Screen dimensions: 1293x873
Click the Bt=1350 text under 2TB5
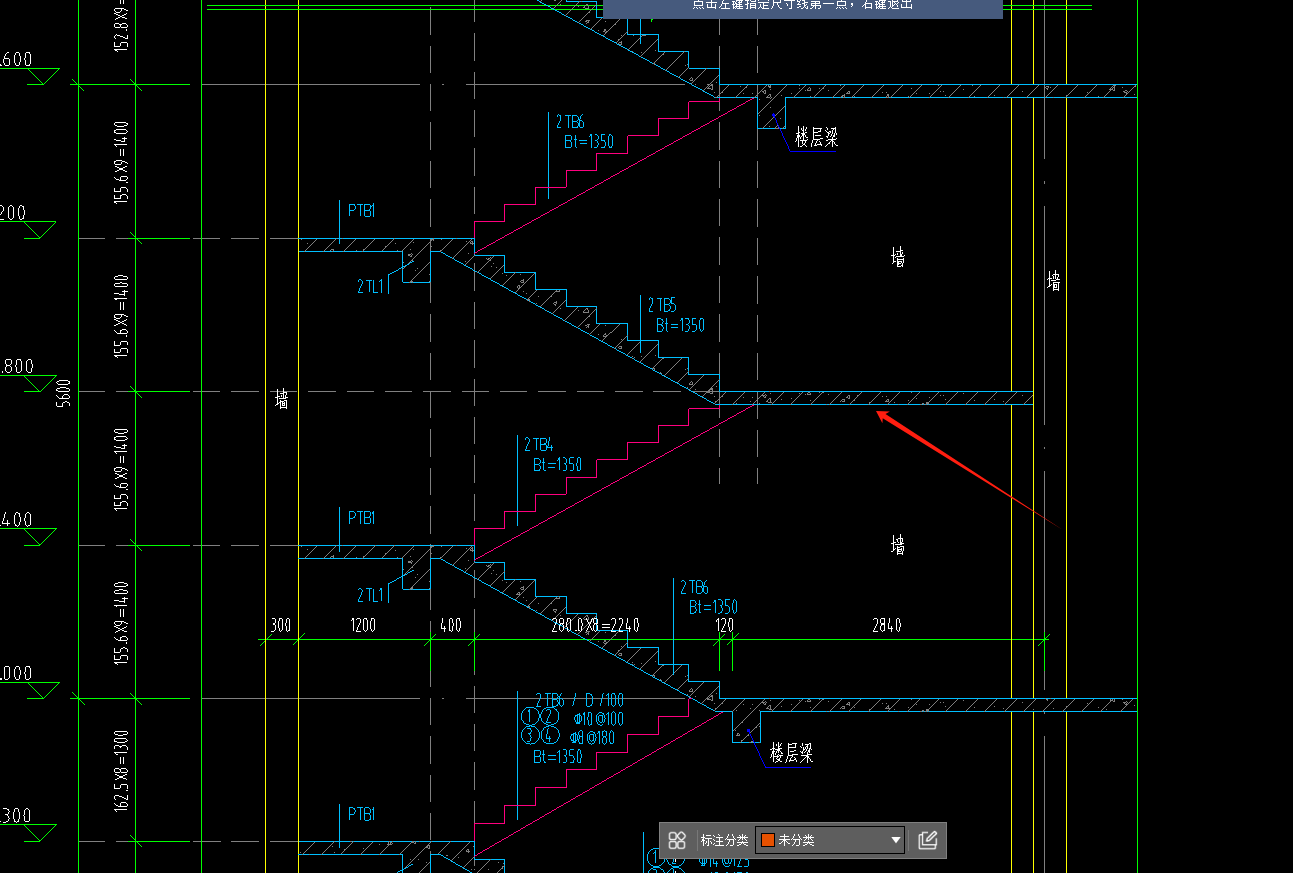click(x=680, y=325)
